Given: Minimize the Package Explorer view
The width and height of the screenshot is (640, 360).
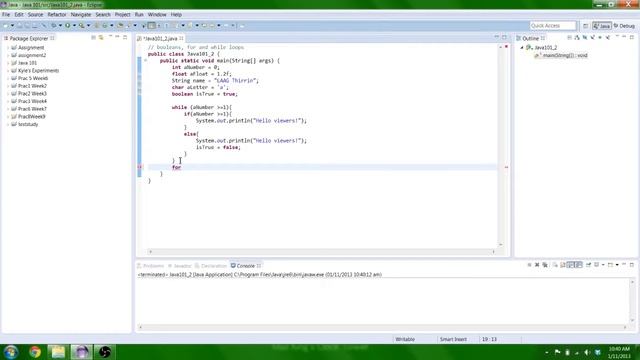Looking at the screenshot, I should pos(118,37).
